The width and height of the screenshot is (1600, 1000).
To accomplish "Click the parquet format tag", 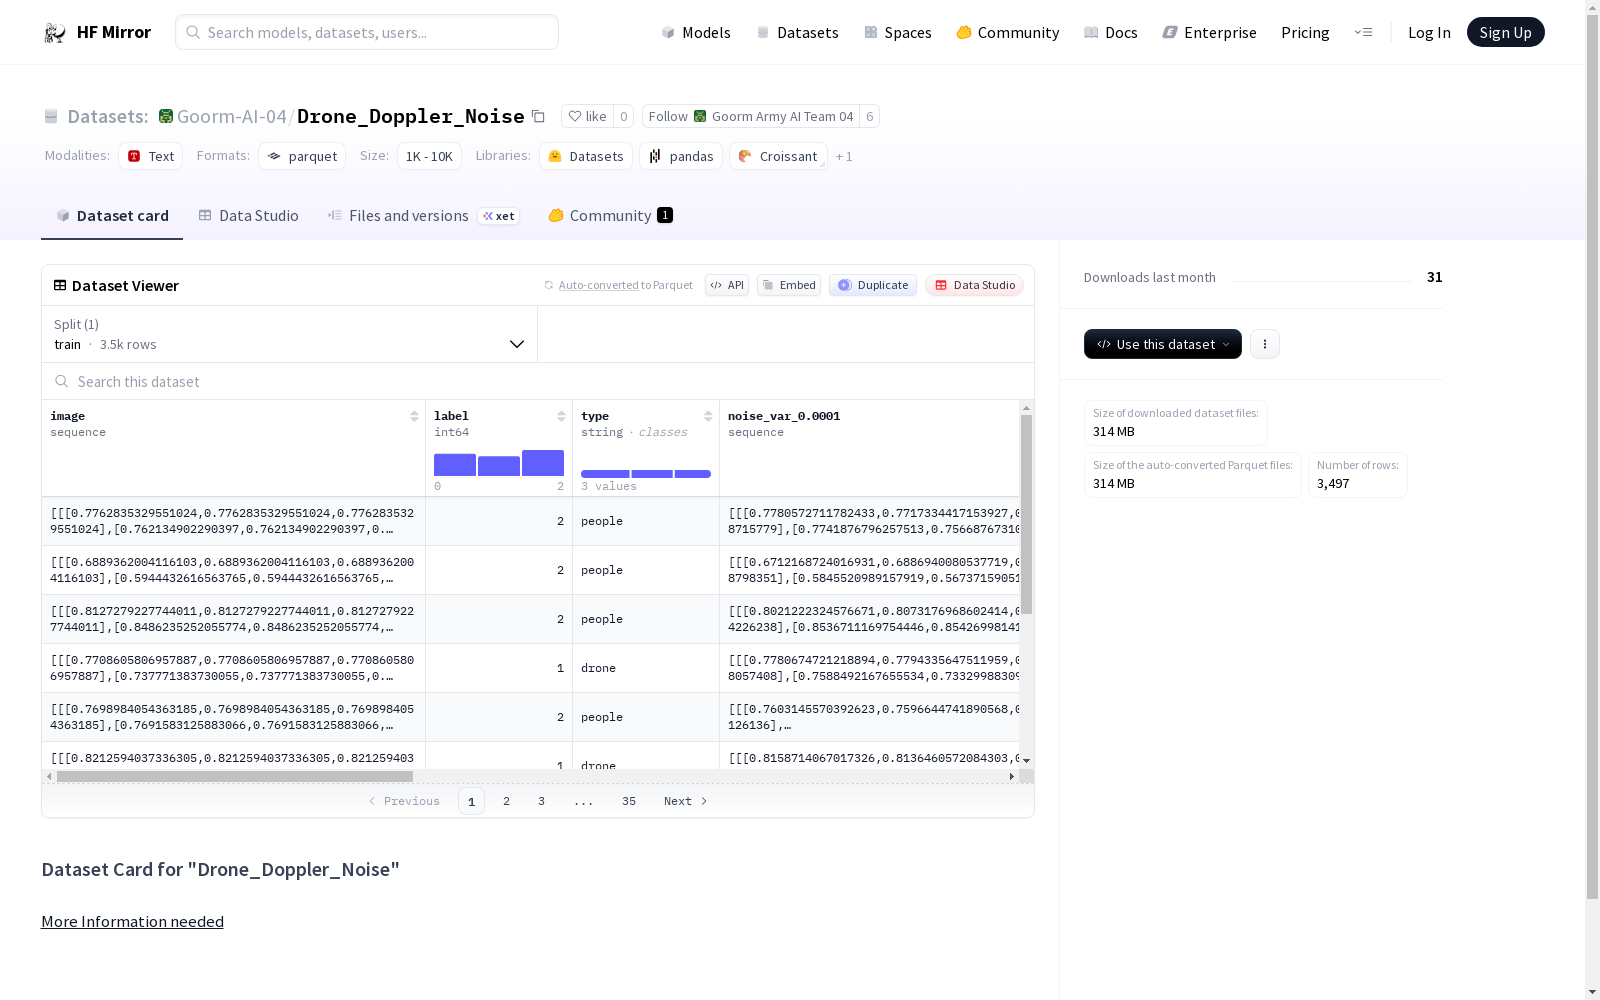I will [x=302, y=156].
